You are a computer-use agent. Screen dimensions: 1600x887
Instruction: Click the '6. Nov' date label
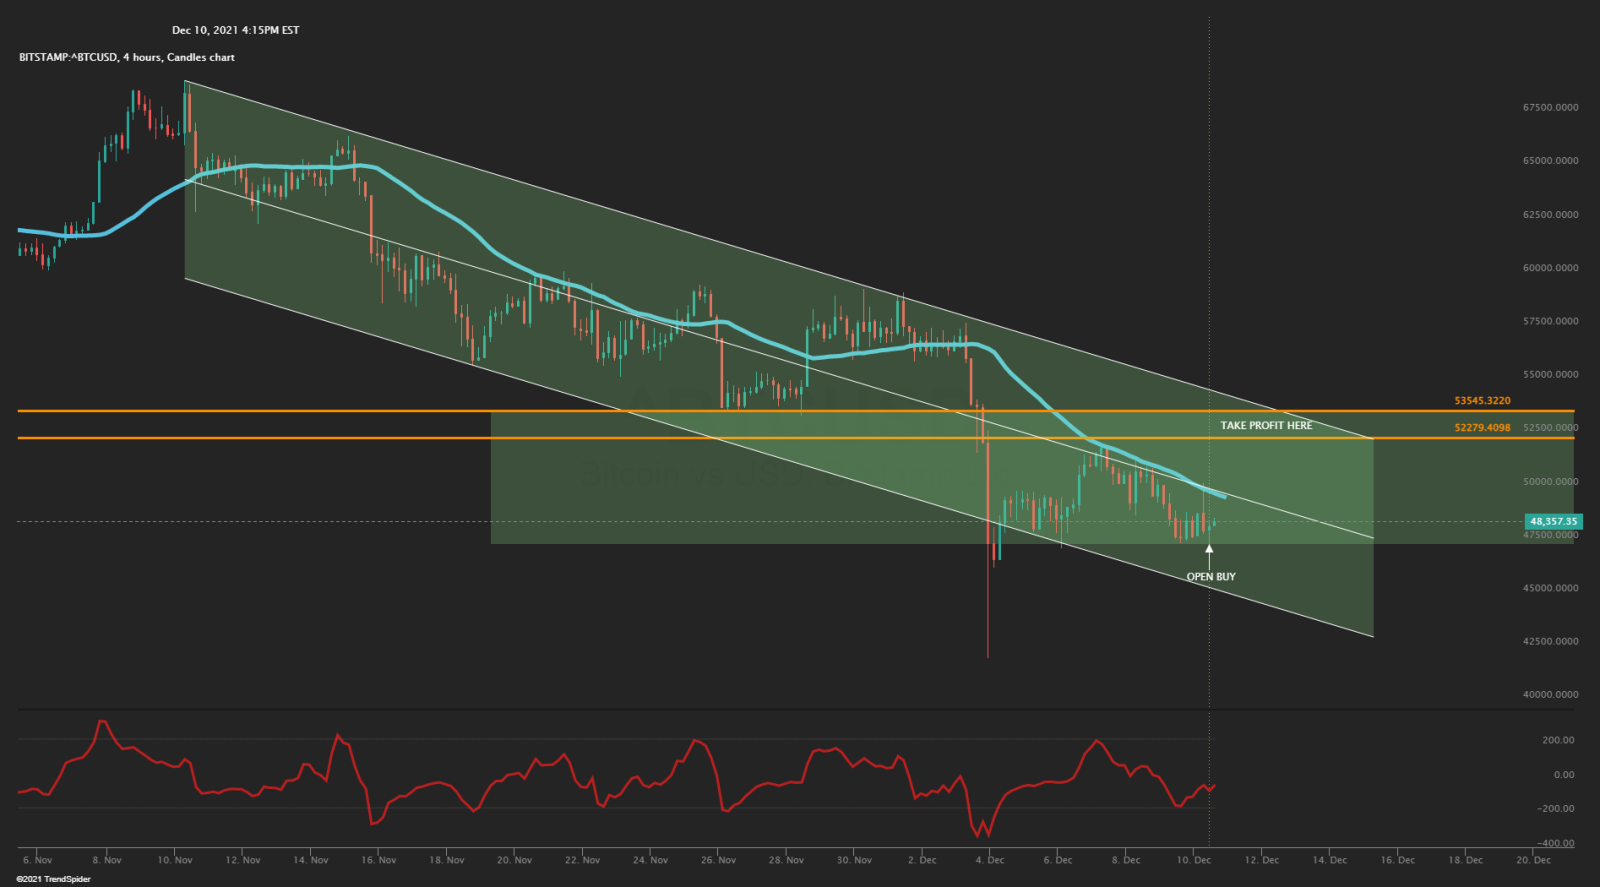(38, 860)
